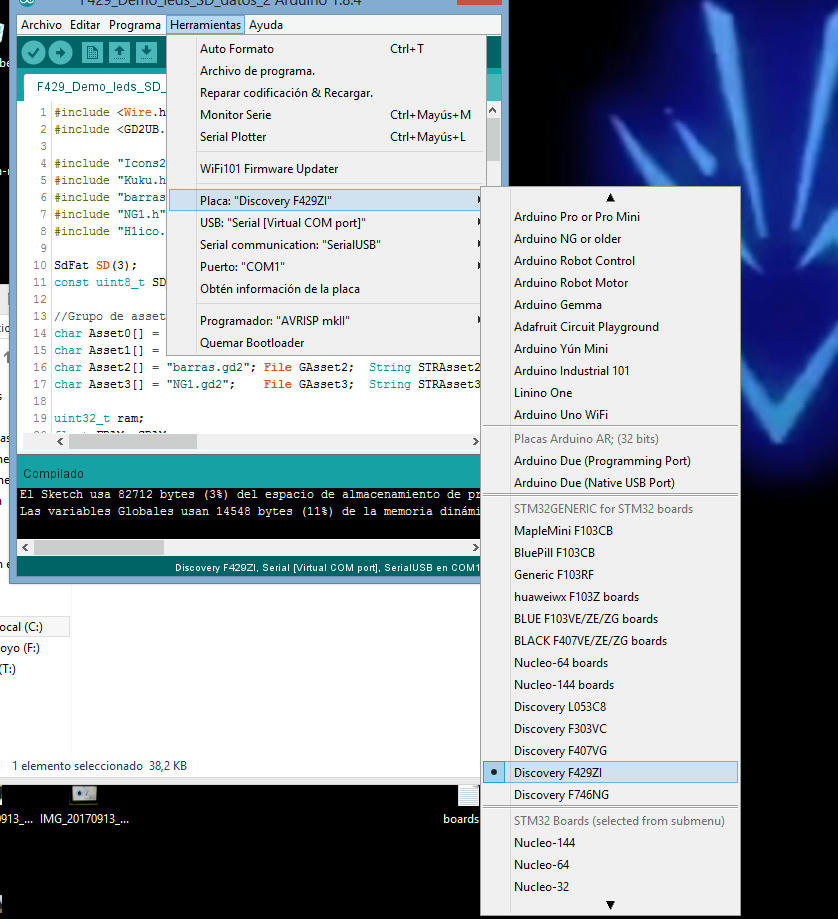Image resolution: width=838 pixels, height=919 pixels.
Task: Select Discovery F407VG board
Action: [x=610, y=750]
